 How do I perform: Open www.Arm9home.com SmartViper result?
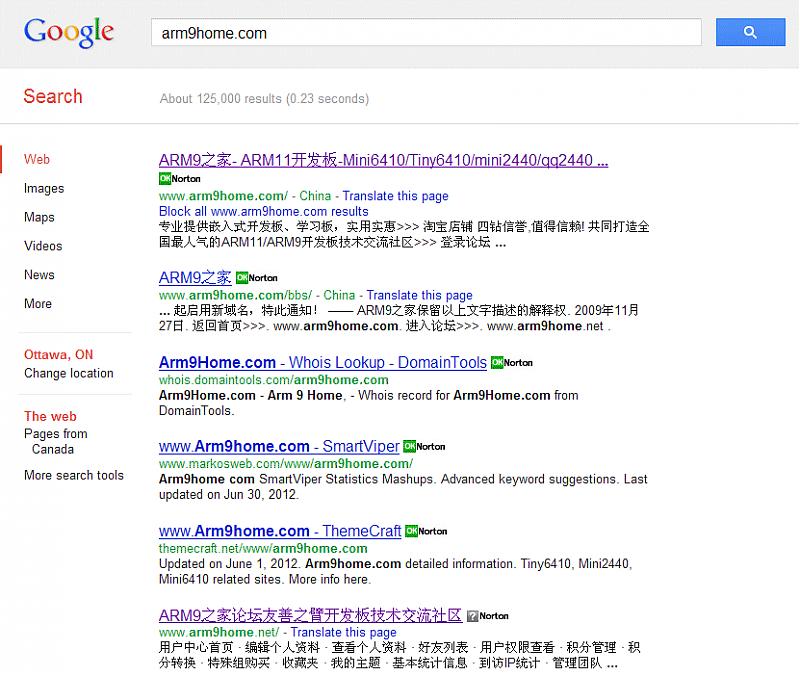pyautogui.click(x=279, y=446)
